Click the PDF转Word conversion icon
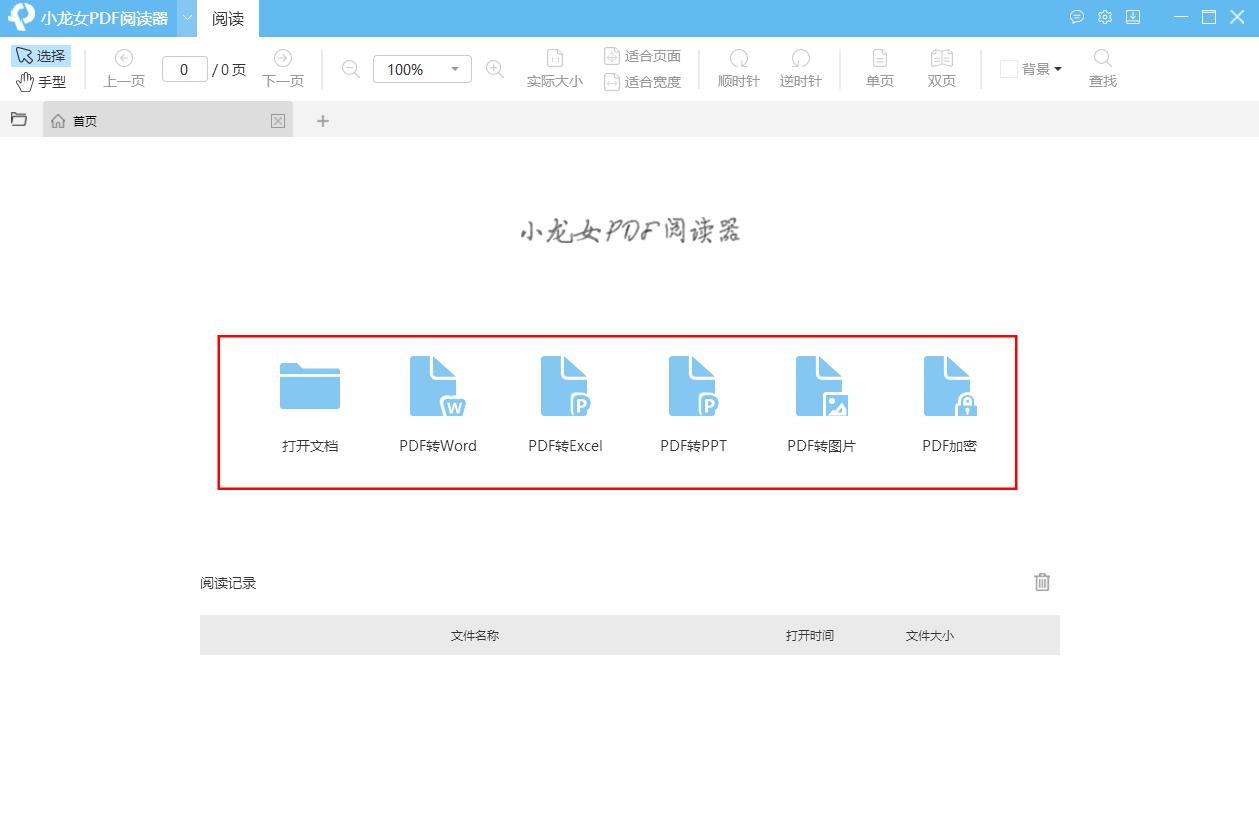1259x838 pixels. pyautogui.click(x=437, y=387)
